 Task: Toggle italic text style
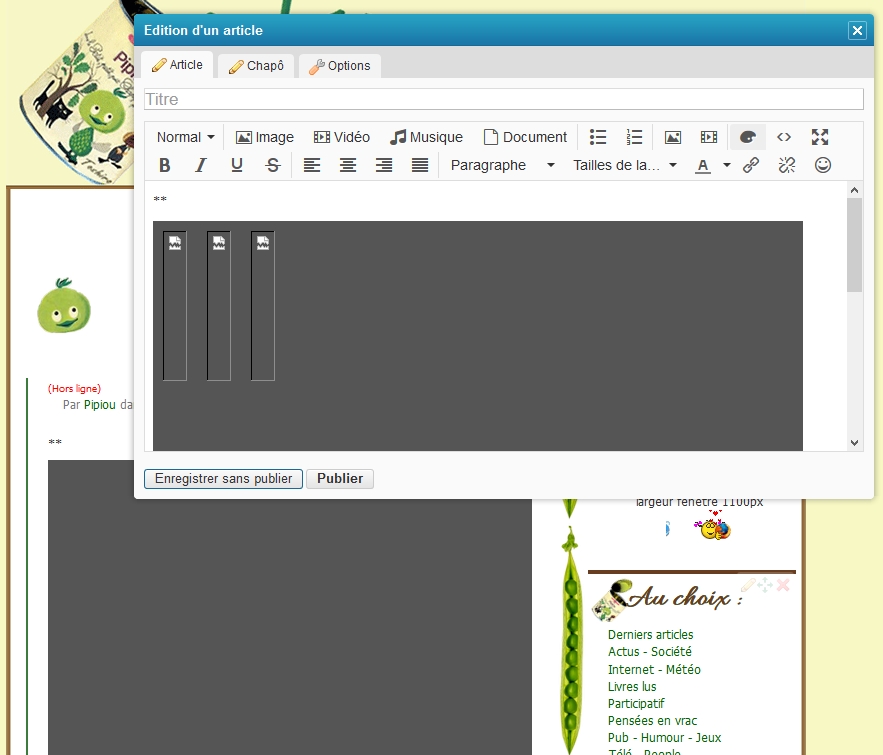coord(201,166)
